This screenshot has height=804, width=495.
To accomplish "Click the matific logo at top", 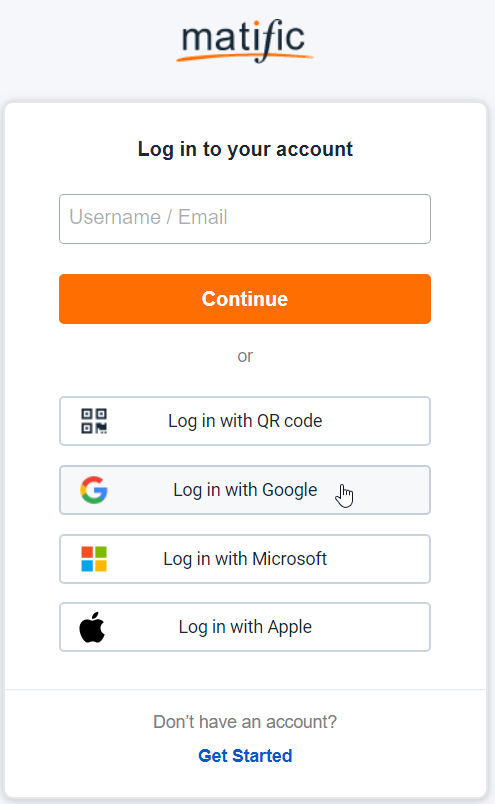I will (245, 41).
